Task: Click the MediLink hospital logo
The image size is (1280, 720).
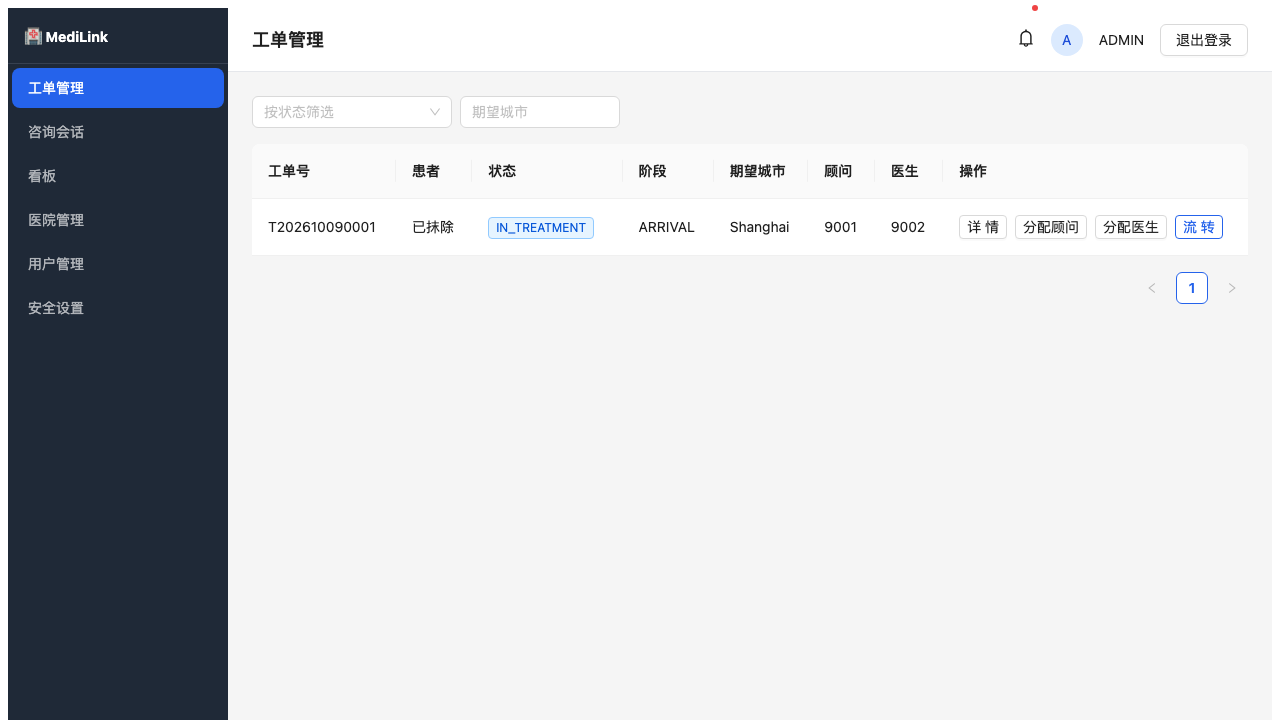Action: pos(34,36)
